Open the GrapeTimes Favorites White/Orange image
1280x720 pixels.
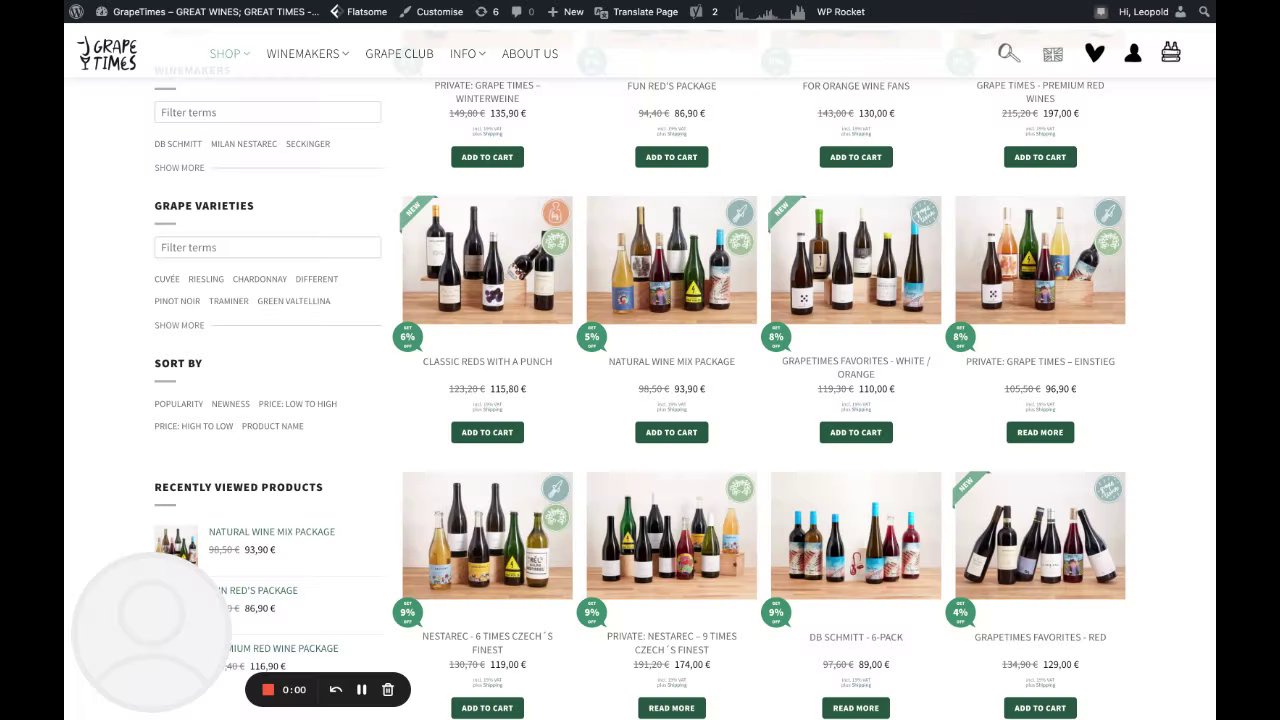856,260
